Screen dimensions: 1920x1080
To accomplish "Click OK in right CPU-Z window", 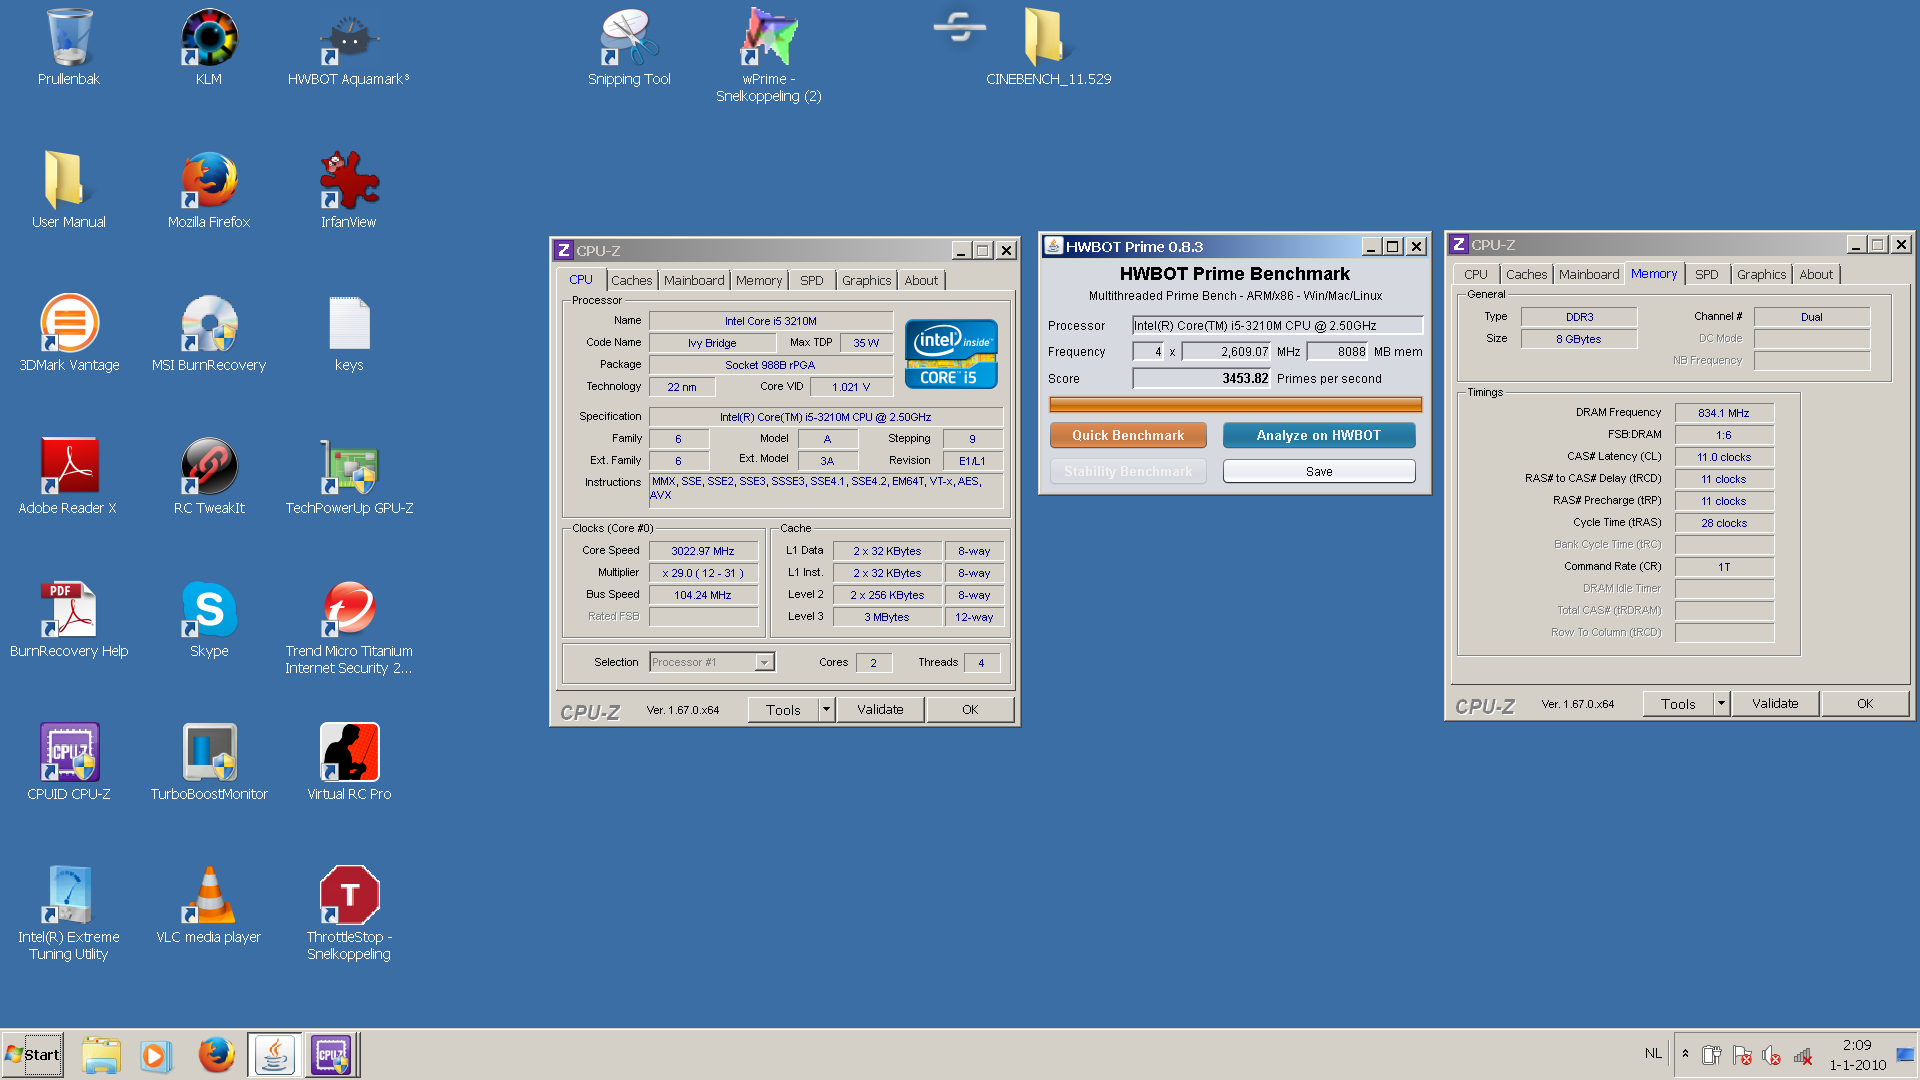I will [x=1865, y=704].
